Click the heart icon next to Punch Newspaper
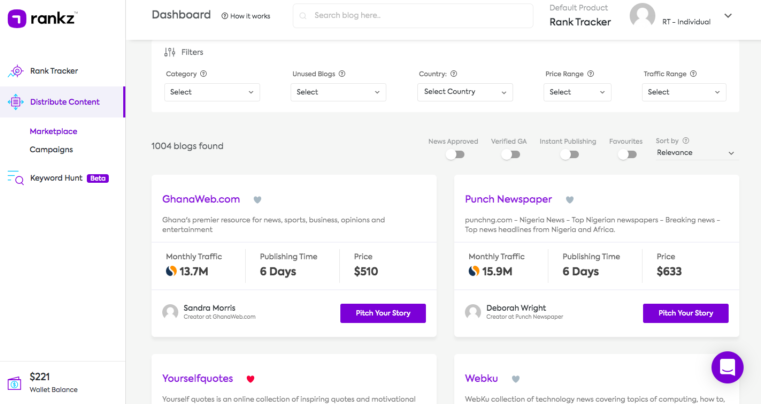This screenshot has height=404, width=761. pos(570,199)
